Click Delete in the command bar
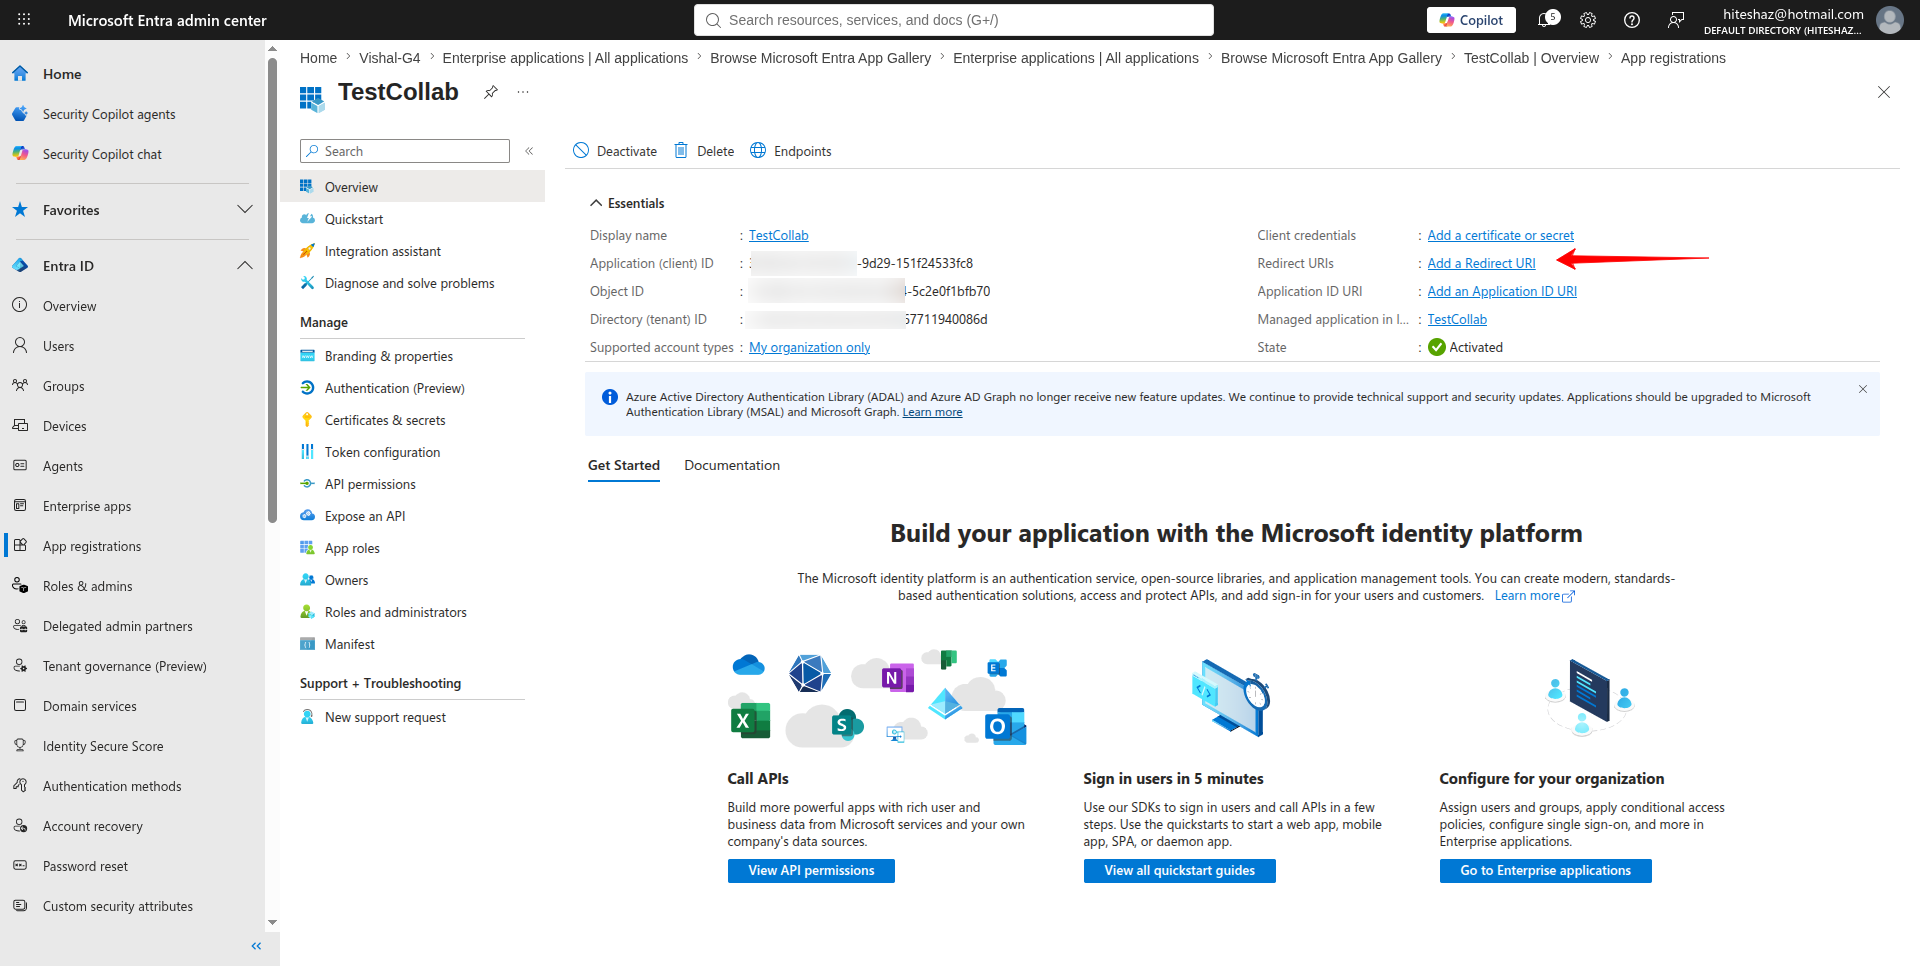This screenshot has height=966, width=1920. (x=704, y=151)
